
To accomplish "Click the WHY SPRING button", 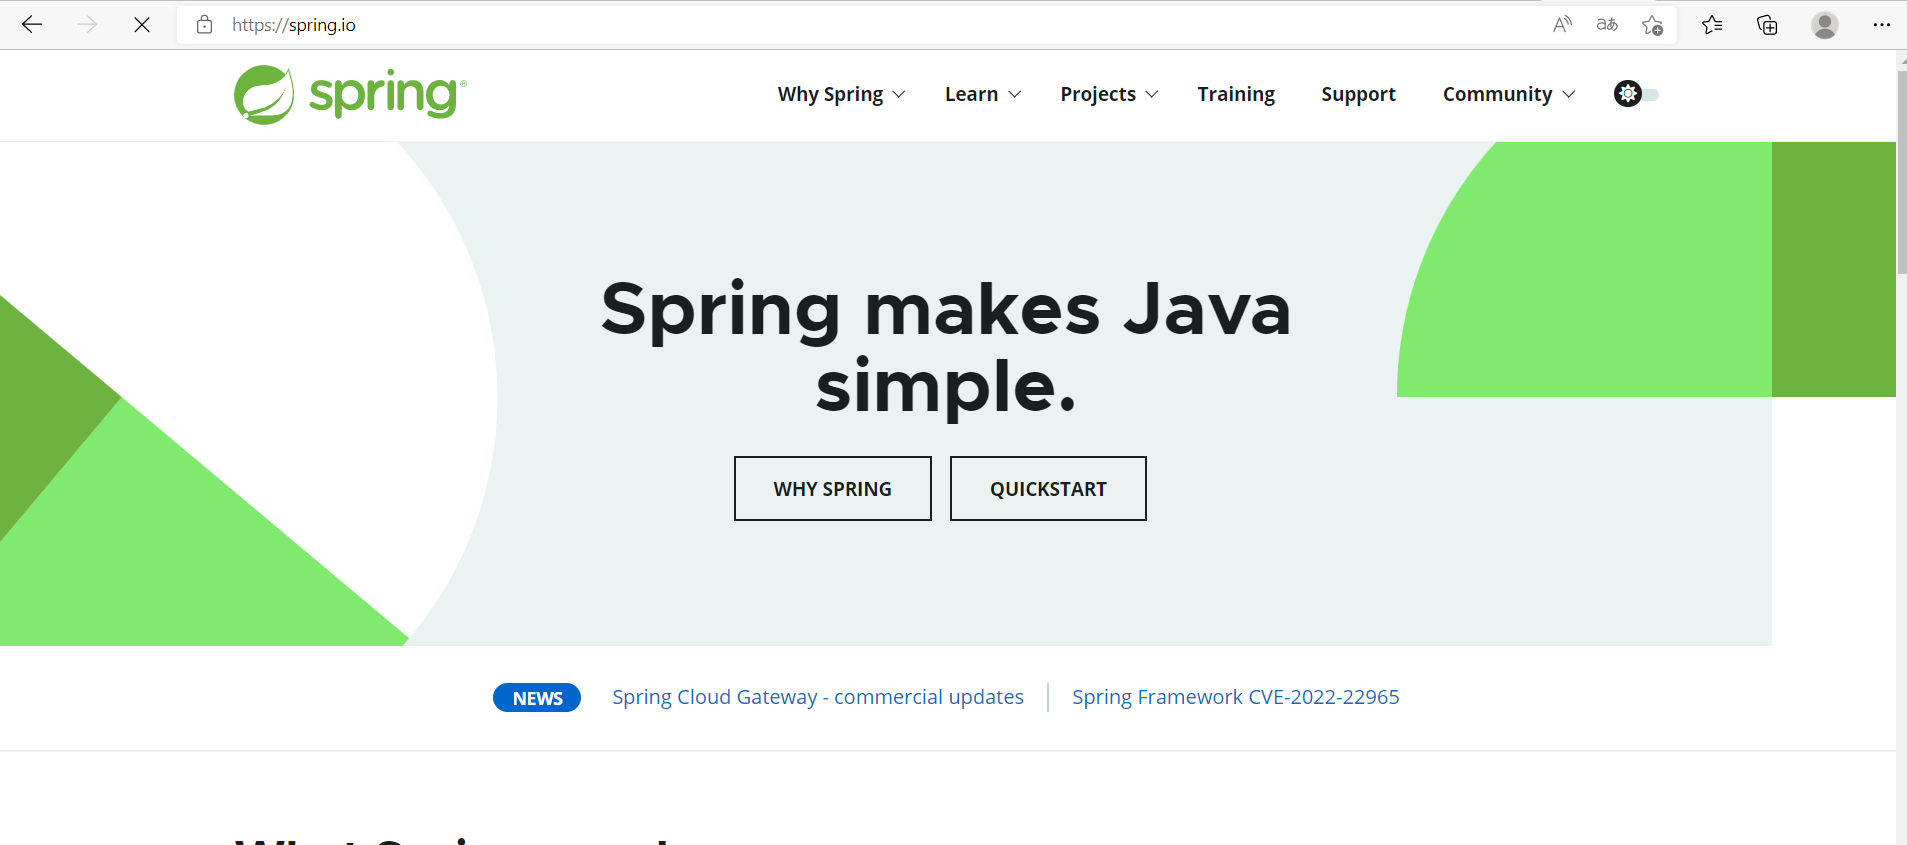I will (x=833, y=489).
